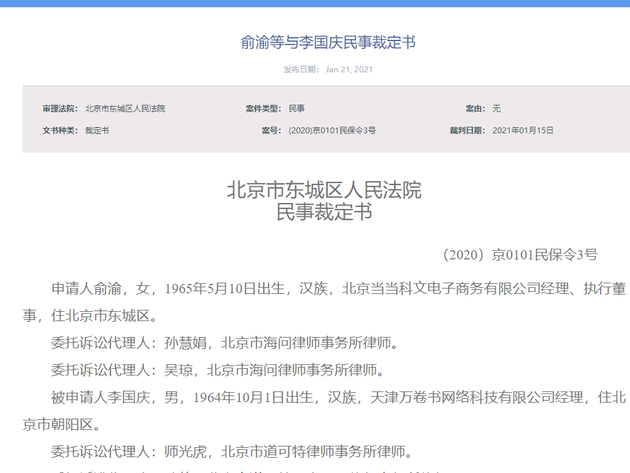Select the 案号 label in info bar
This screenshot has height=473, width=630.
269,130
